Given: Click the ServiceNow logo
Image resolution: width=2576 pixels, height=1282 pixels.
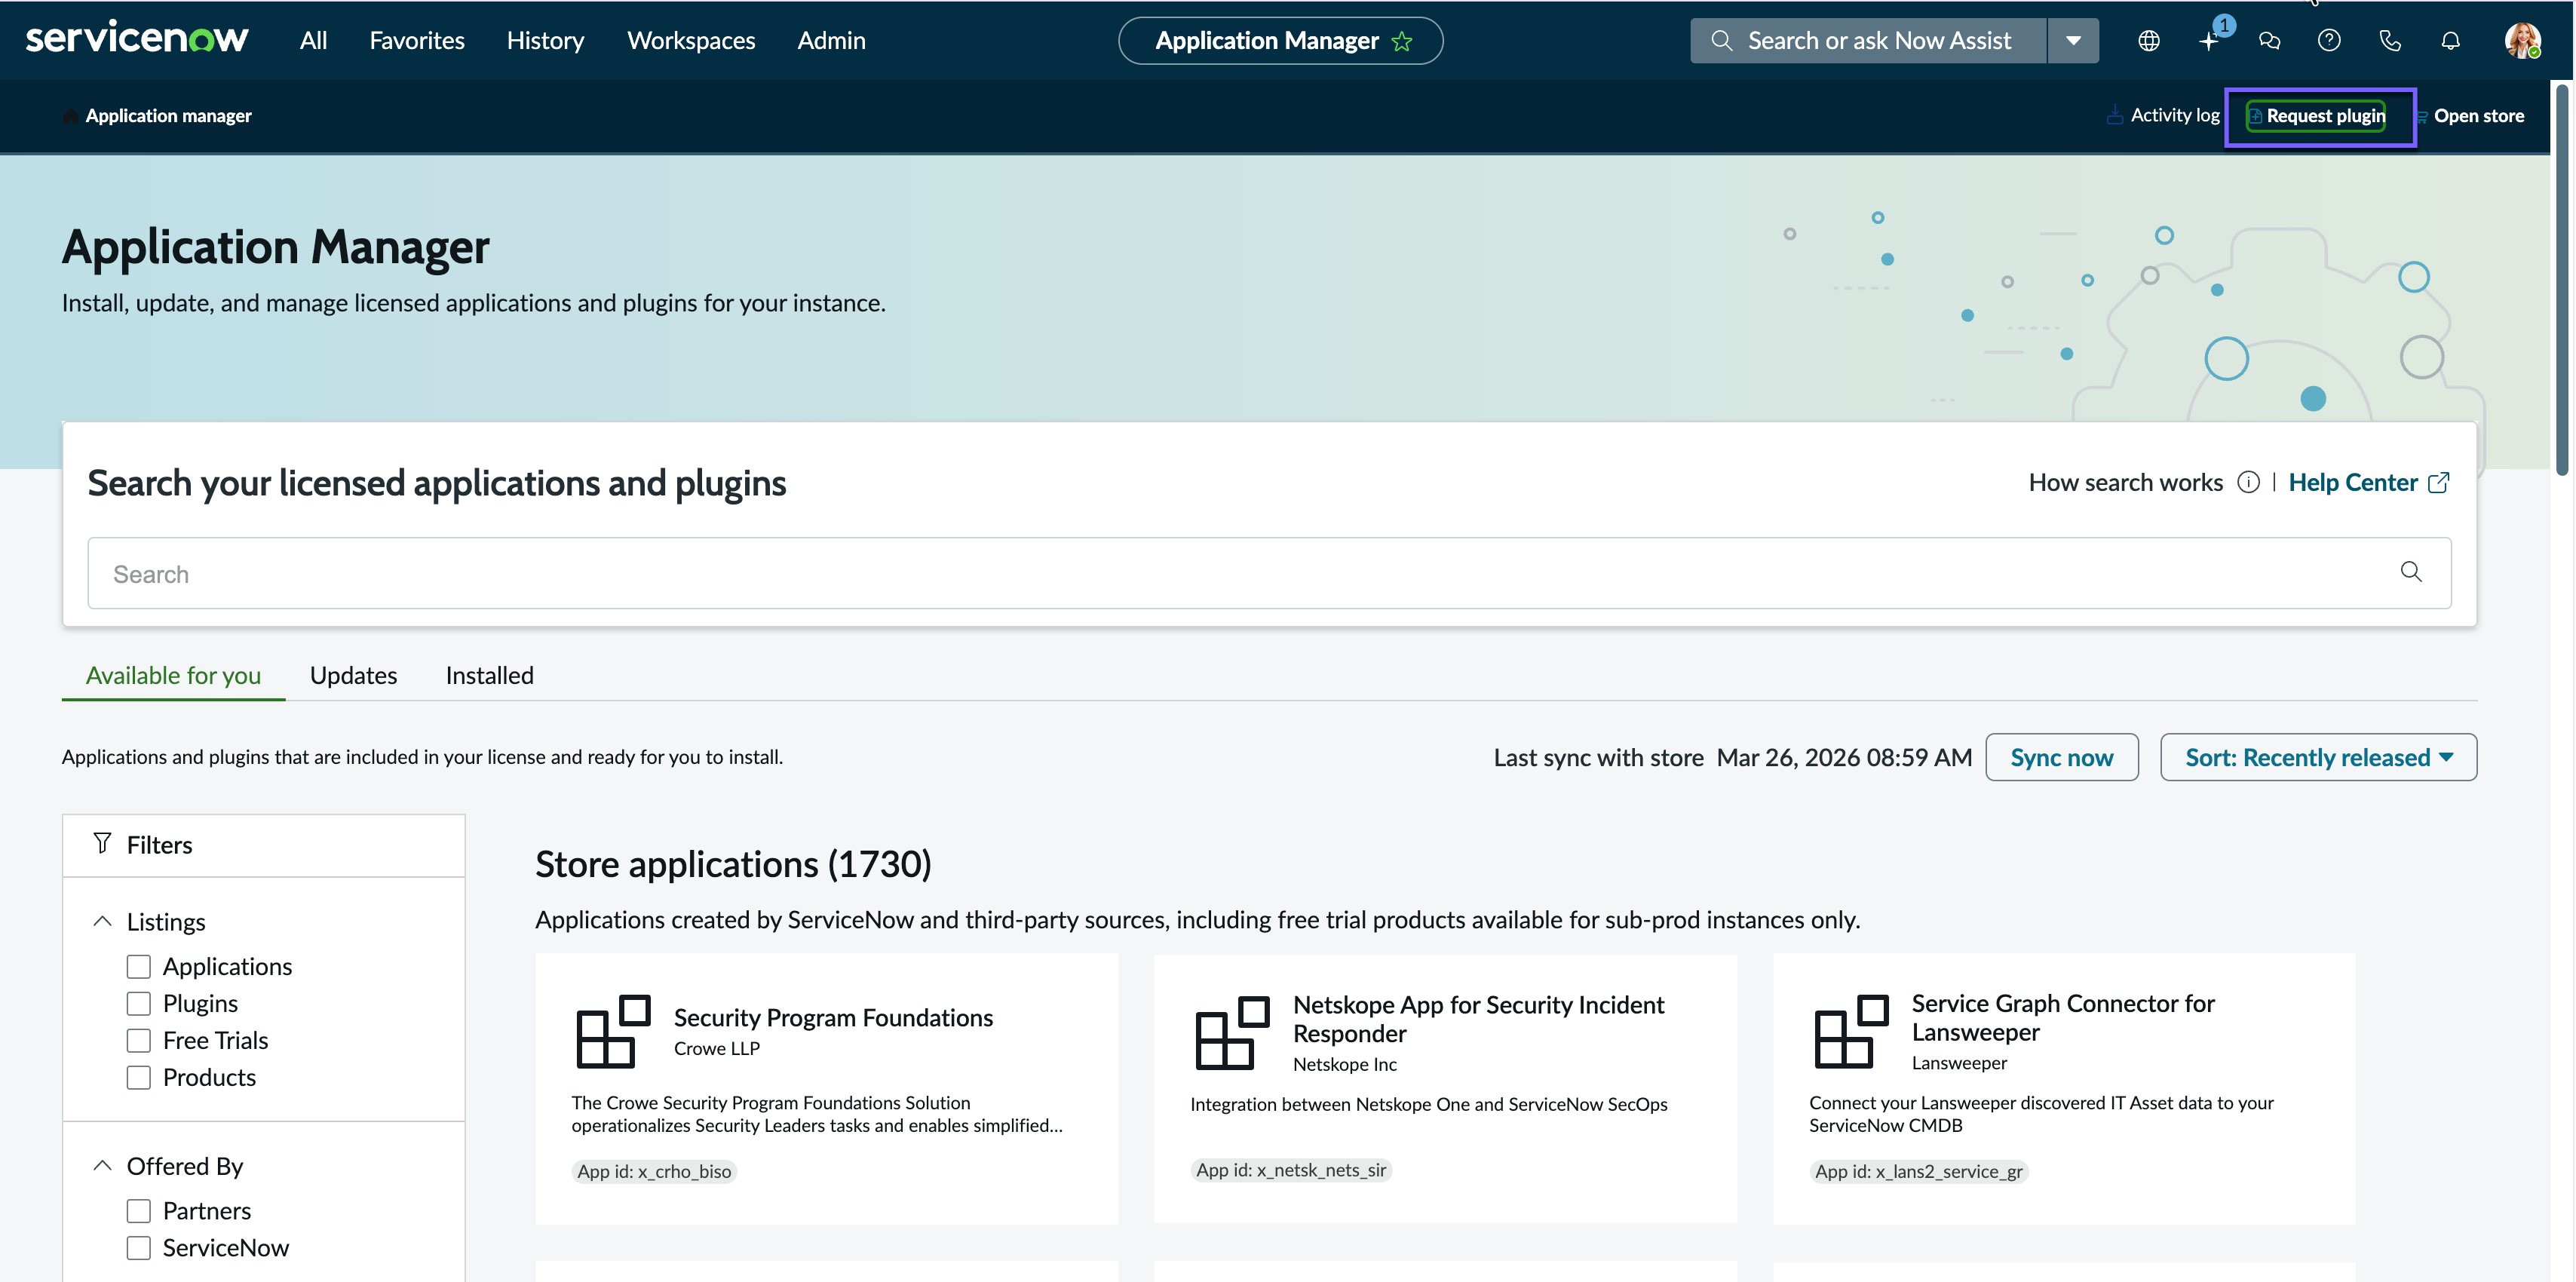Looking at the screenshot, I should (x=137, y=38).
